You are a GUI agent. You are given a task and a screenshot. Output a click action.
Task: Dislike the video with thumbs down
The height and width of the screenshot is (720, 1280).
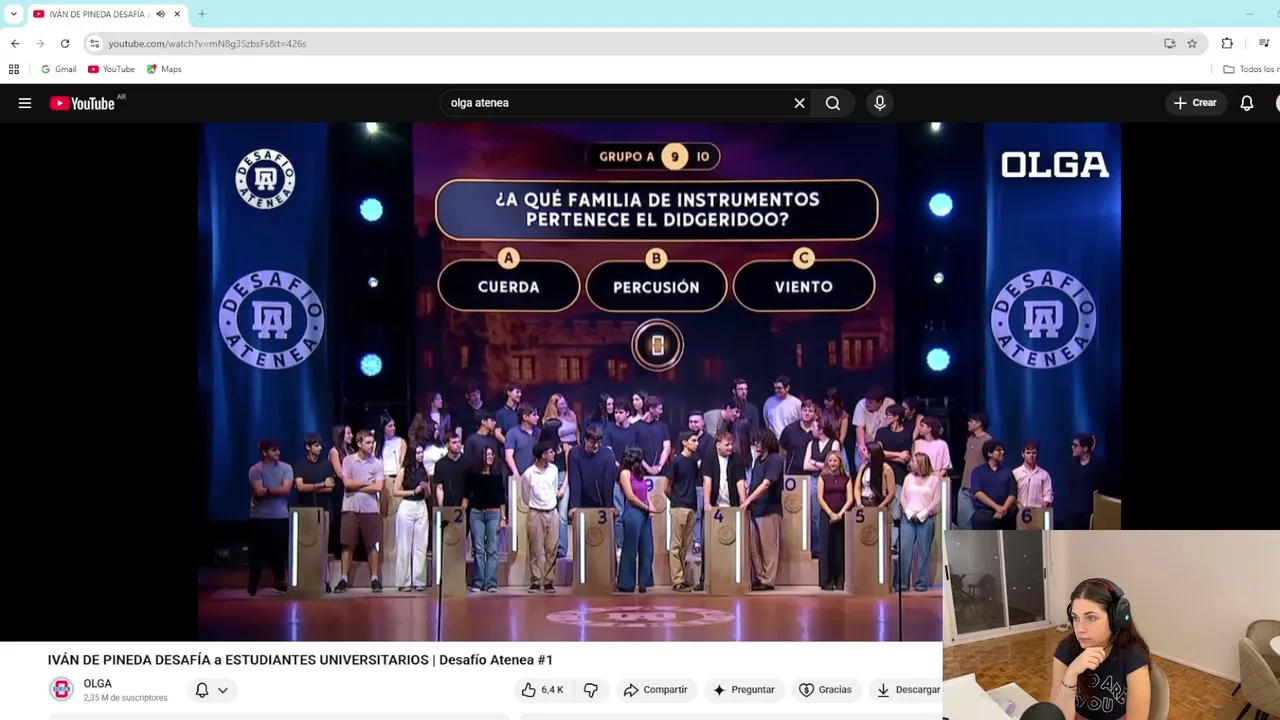[591, 690]
